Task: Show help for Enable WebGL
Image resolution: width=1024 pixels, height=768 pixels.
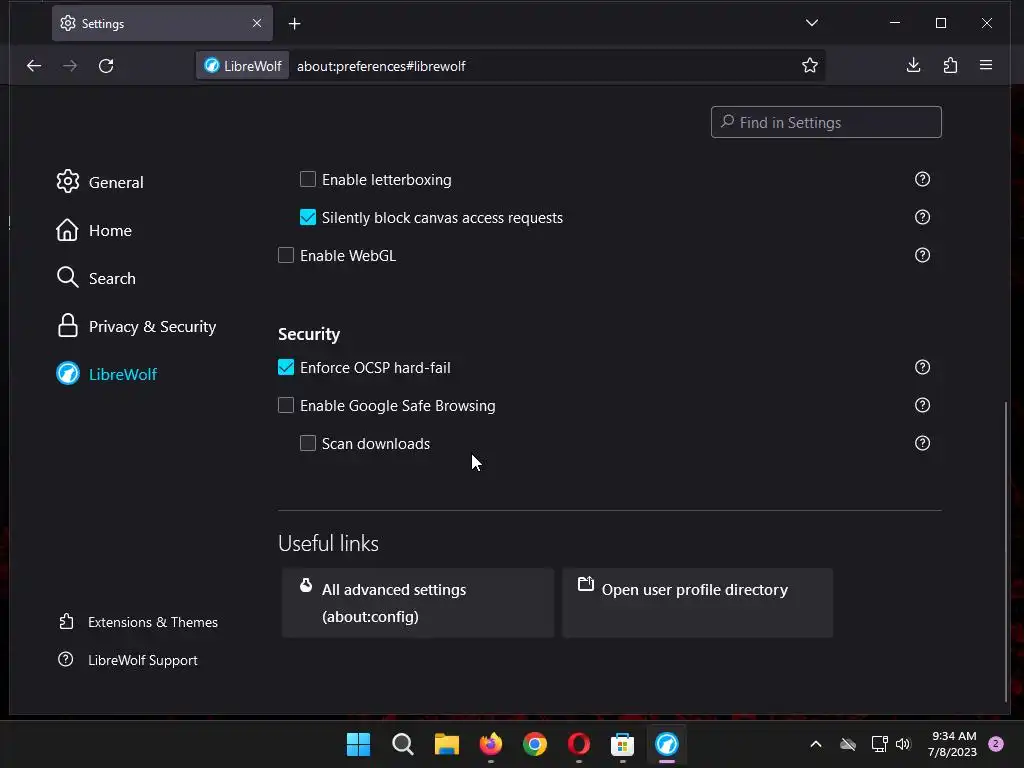Action: click(922, 255)
